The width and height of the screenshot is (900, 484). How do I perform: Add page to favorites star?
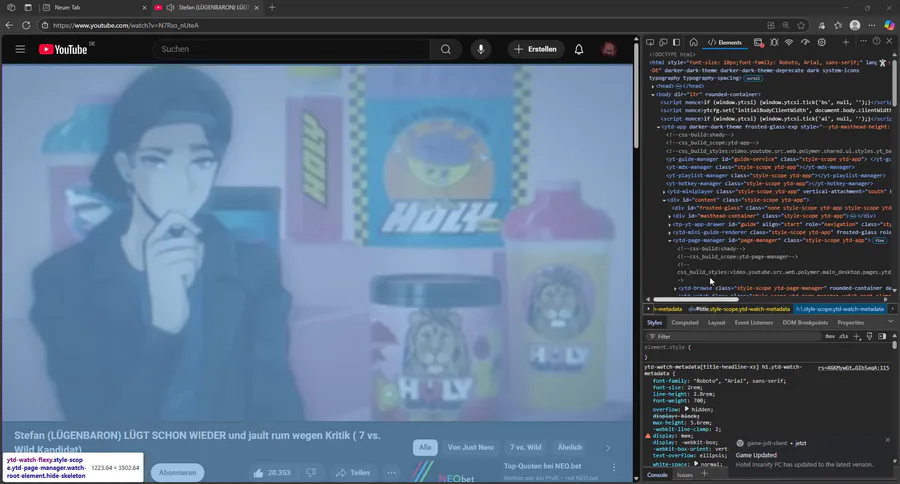click(801, 25)
